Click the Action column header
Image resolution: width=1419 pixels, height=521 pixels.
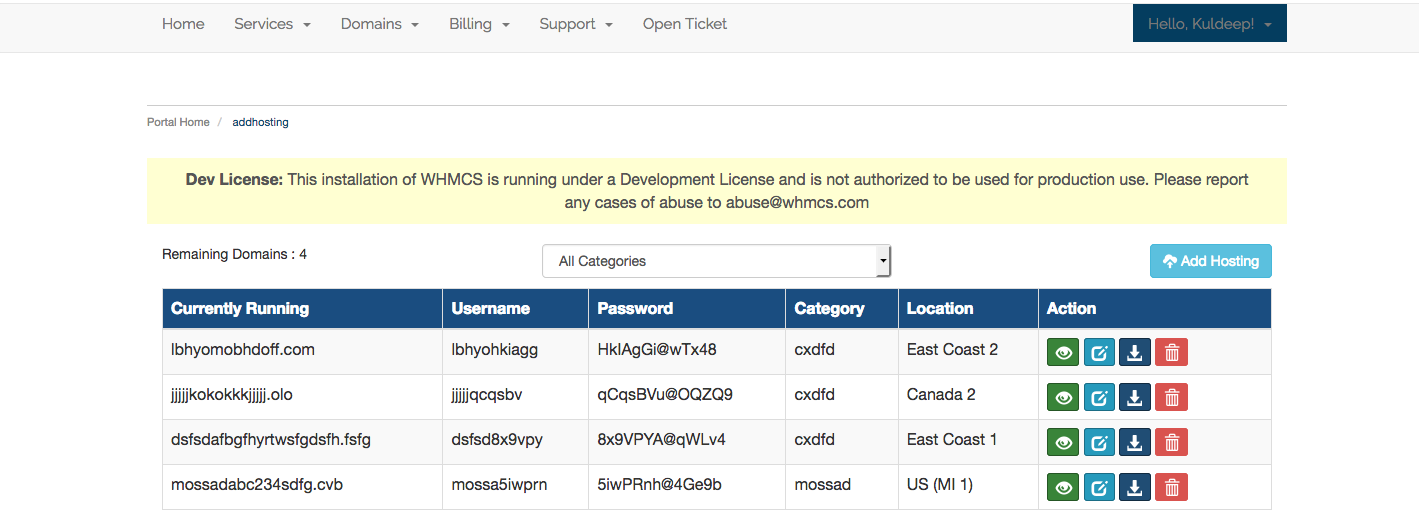pos(1155,308)
